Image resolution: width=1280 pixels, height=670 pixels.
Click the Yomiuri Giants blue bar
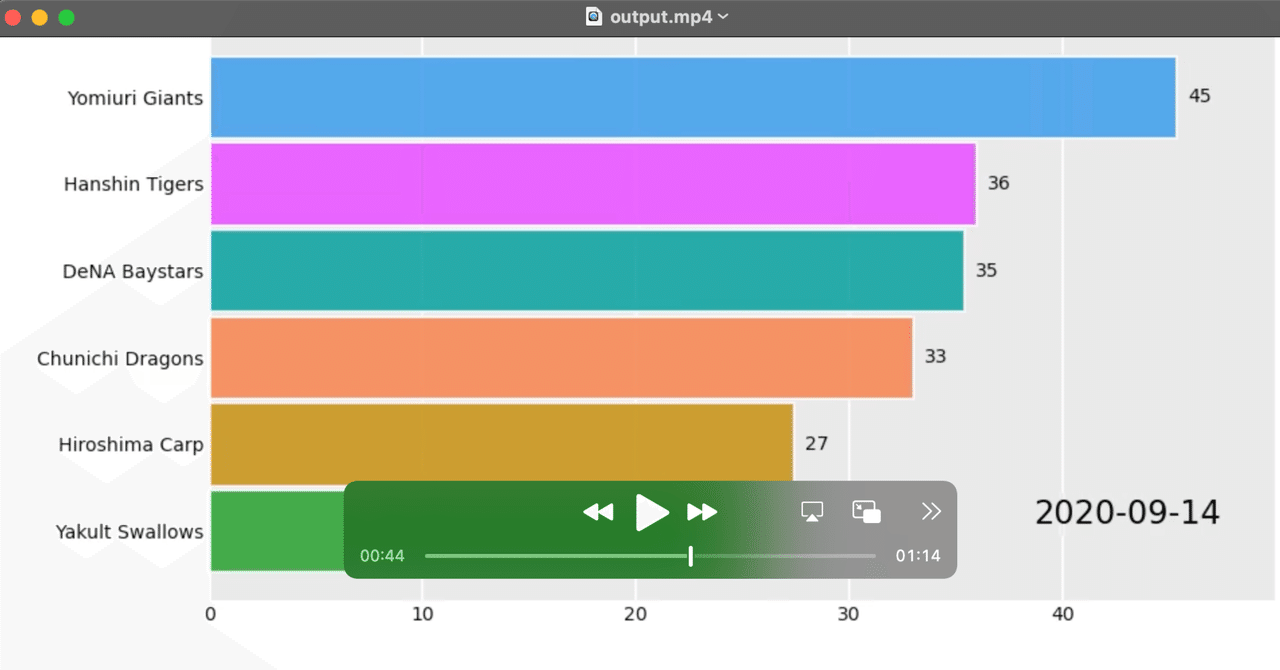pyautogui.click(x=690, y=96)
